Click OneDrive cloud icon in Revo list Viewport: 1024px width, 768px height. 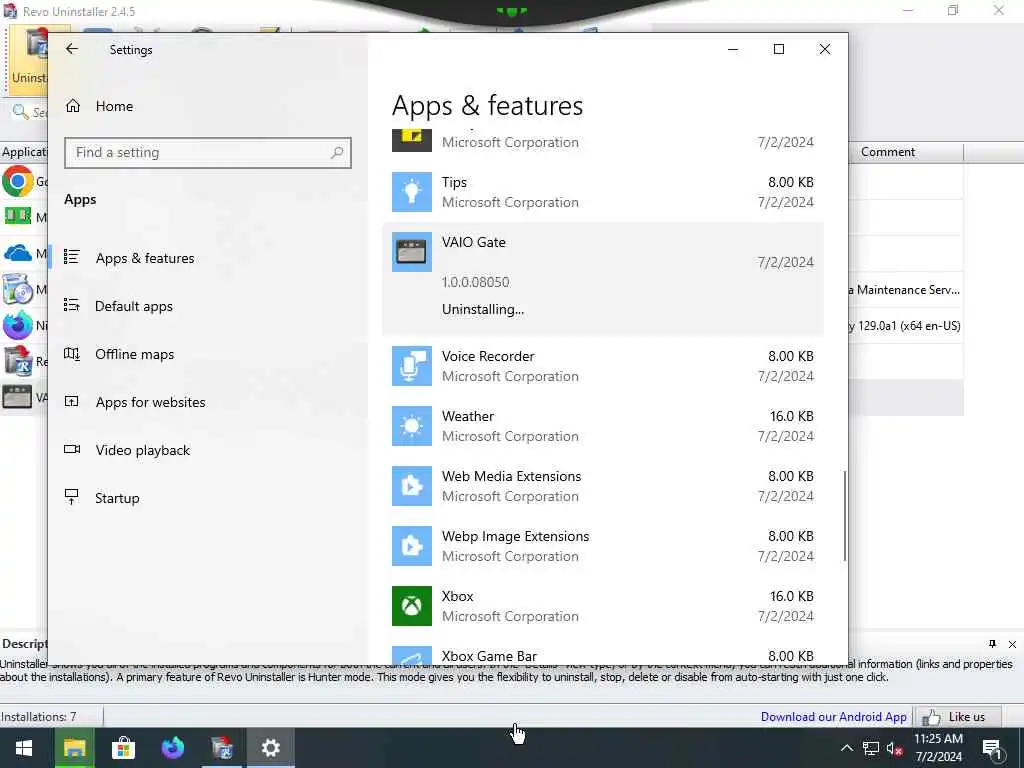18,253
